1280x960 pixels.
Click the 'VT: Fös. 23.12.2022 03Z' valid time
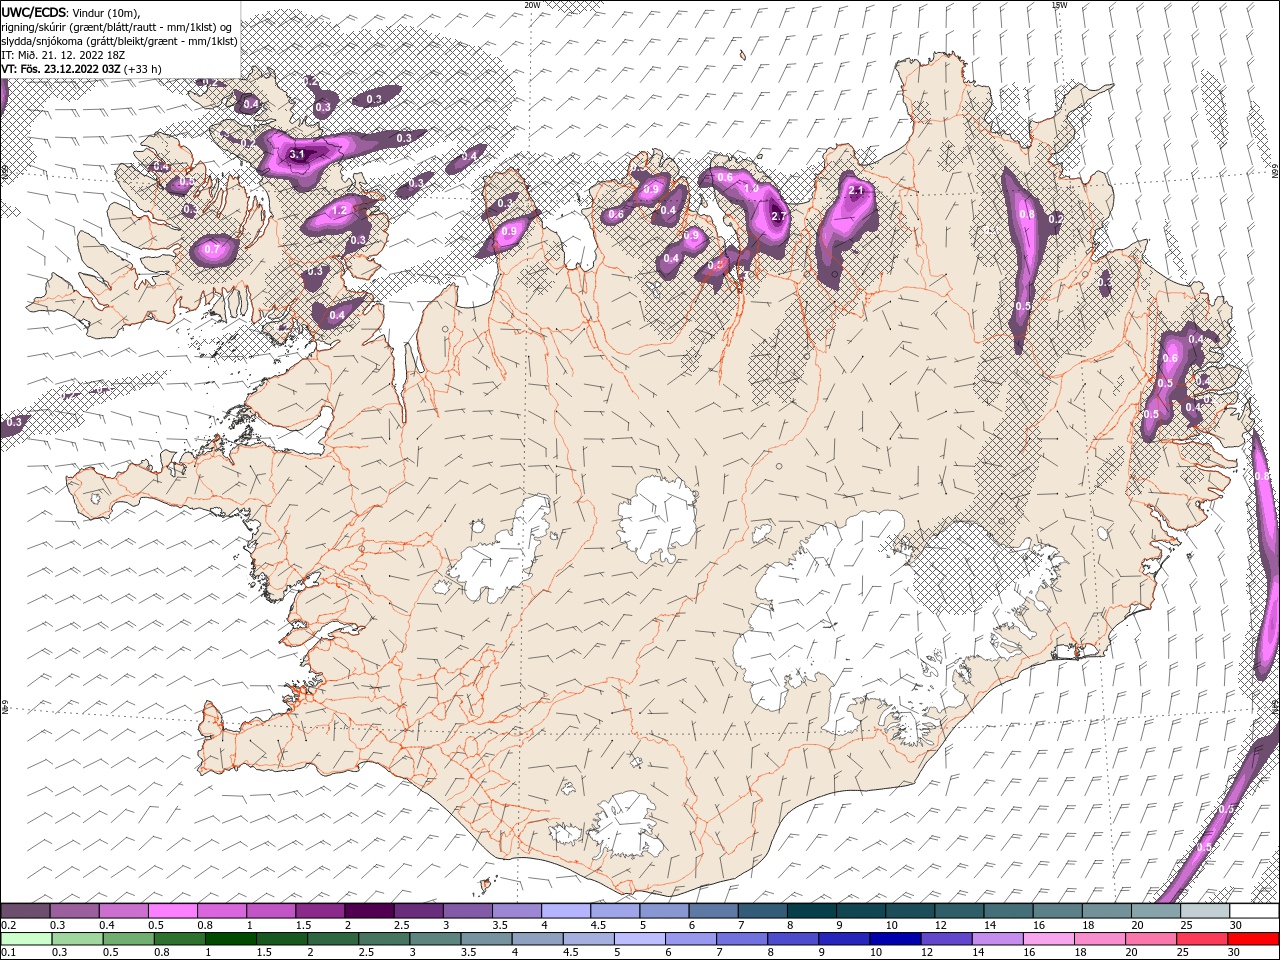61,69
